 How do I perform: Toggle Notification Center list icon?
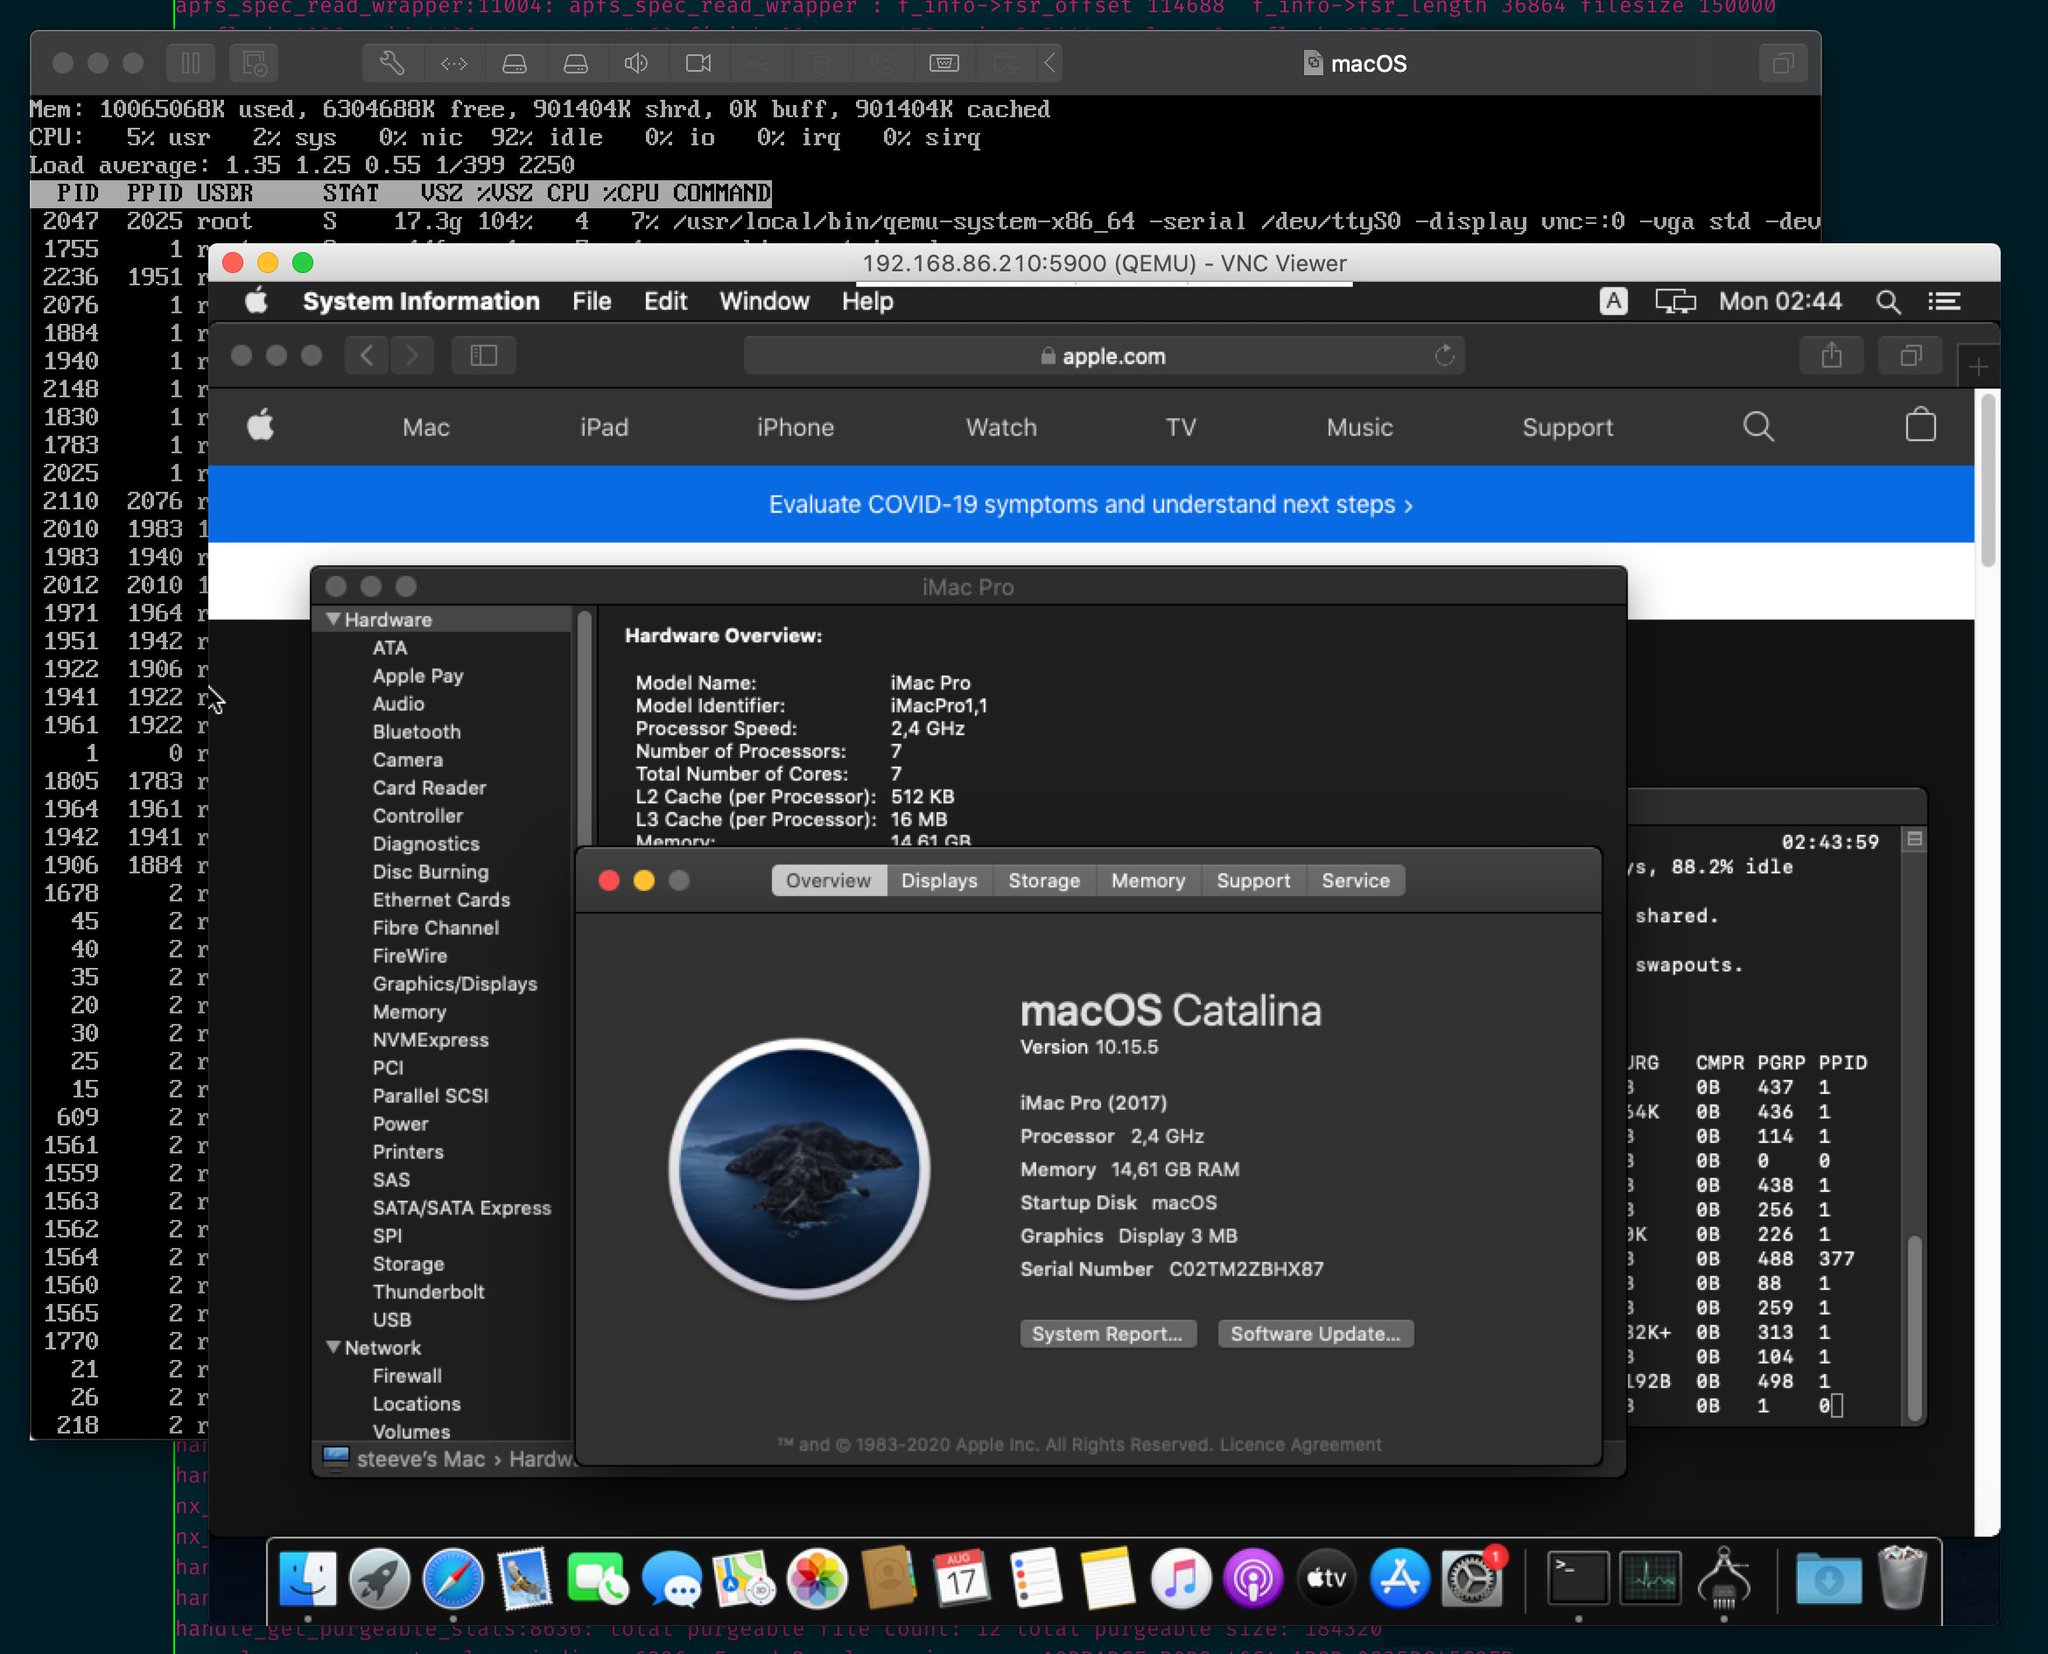point(1944,302)
